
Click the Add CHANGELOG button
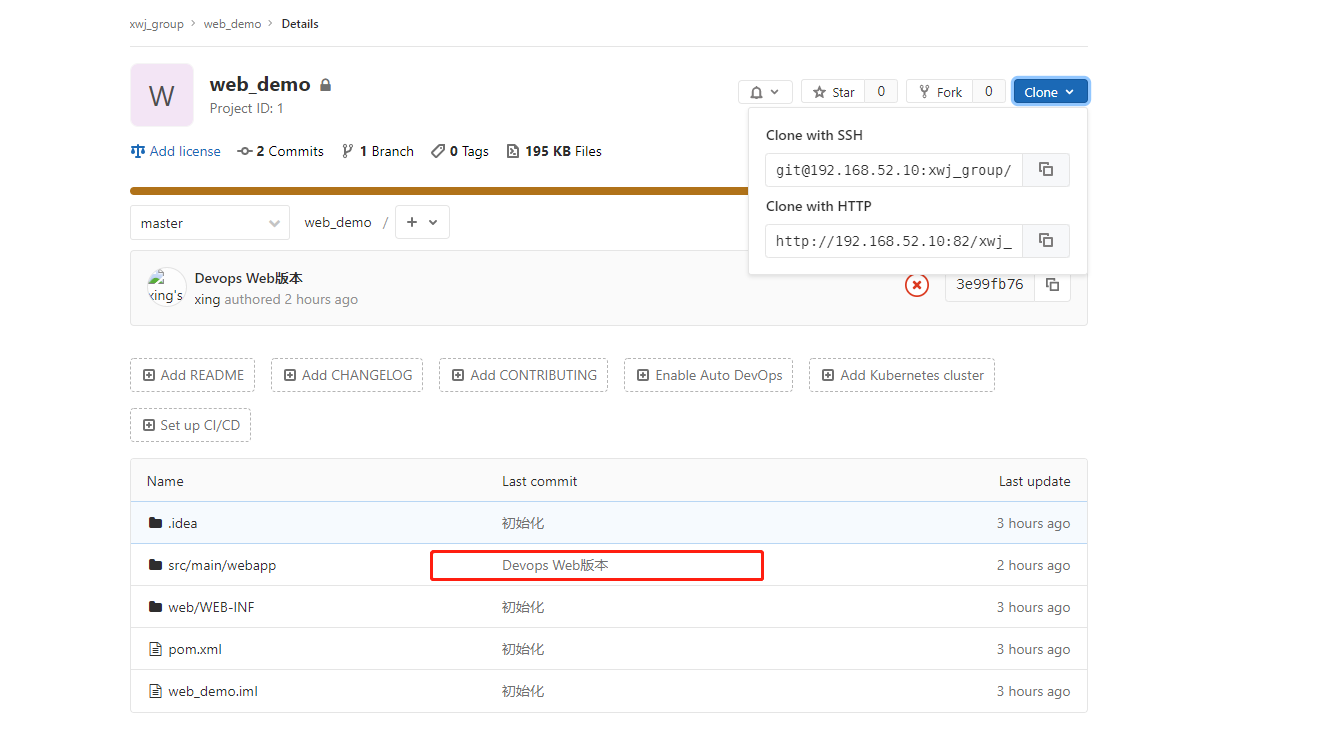coord(347,375)
